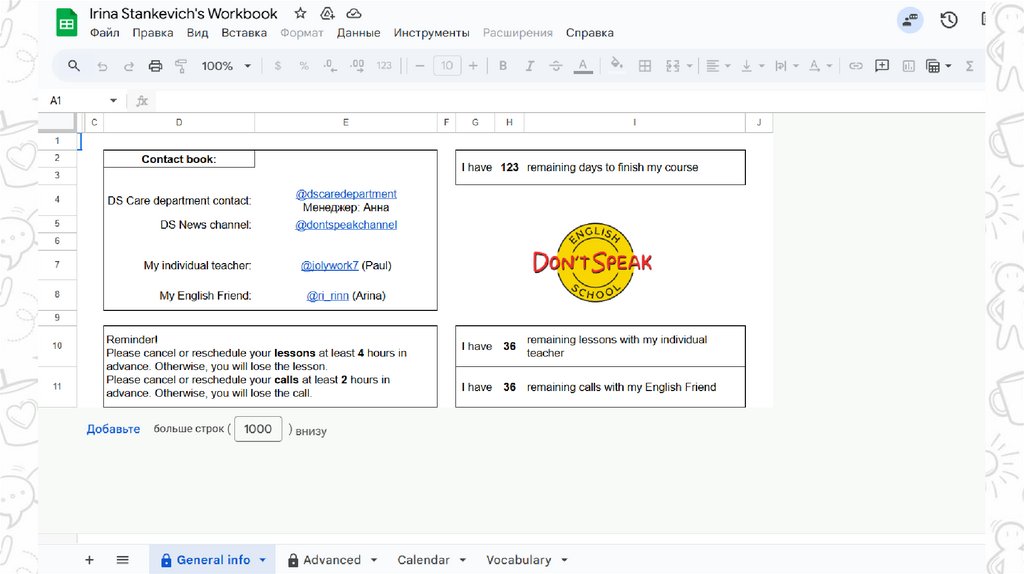Click the print icon in toolbar
Image resolution: width=1024 pixels, height=574 pixels.
pos(155,66)
